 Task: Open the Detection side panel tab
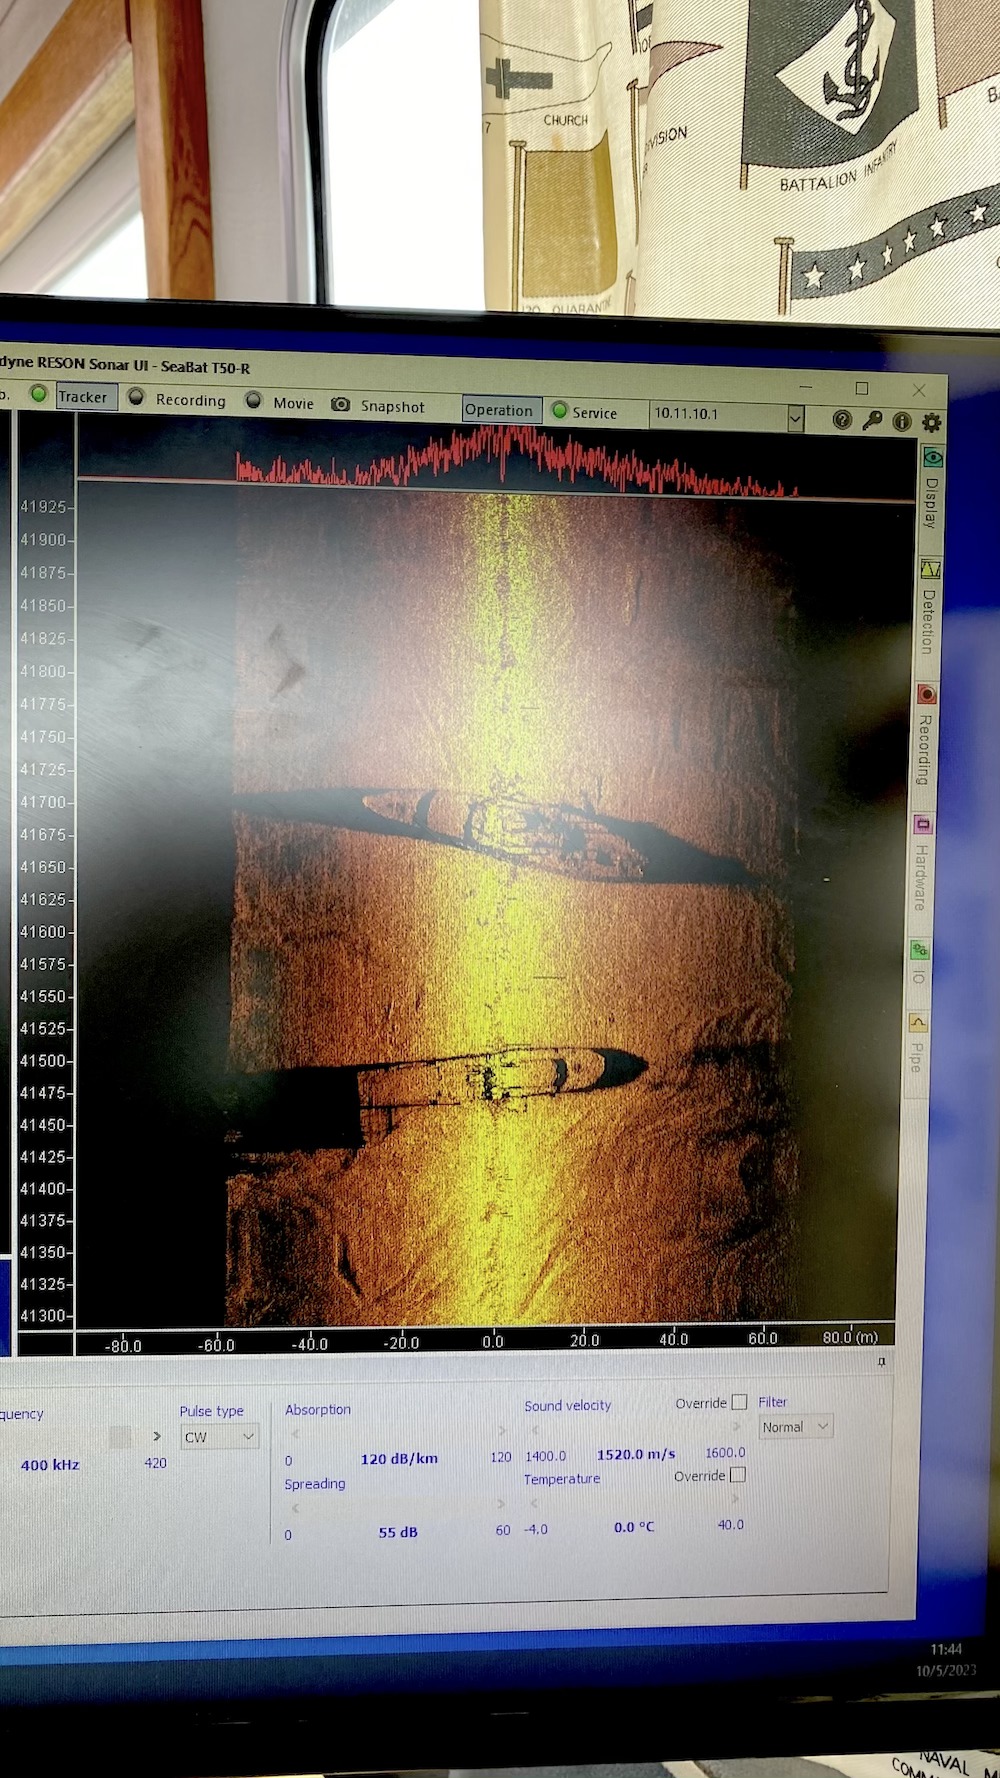point(930,607)
